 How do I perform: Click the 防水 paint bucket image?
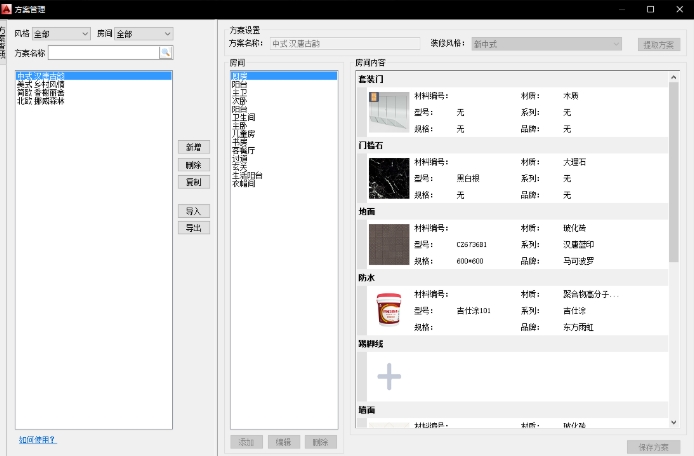pos(388,310)
